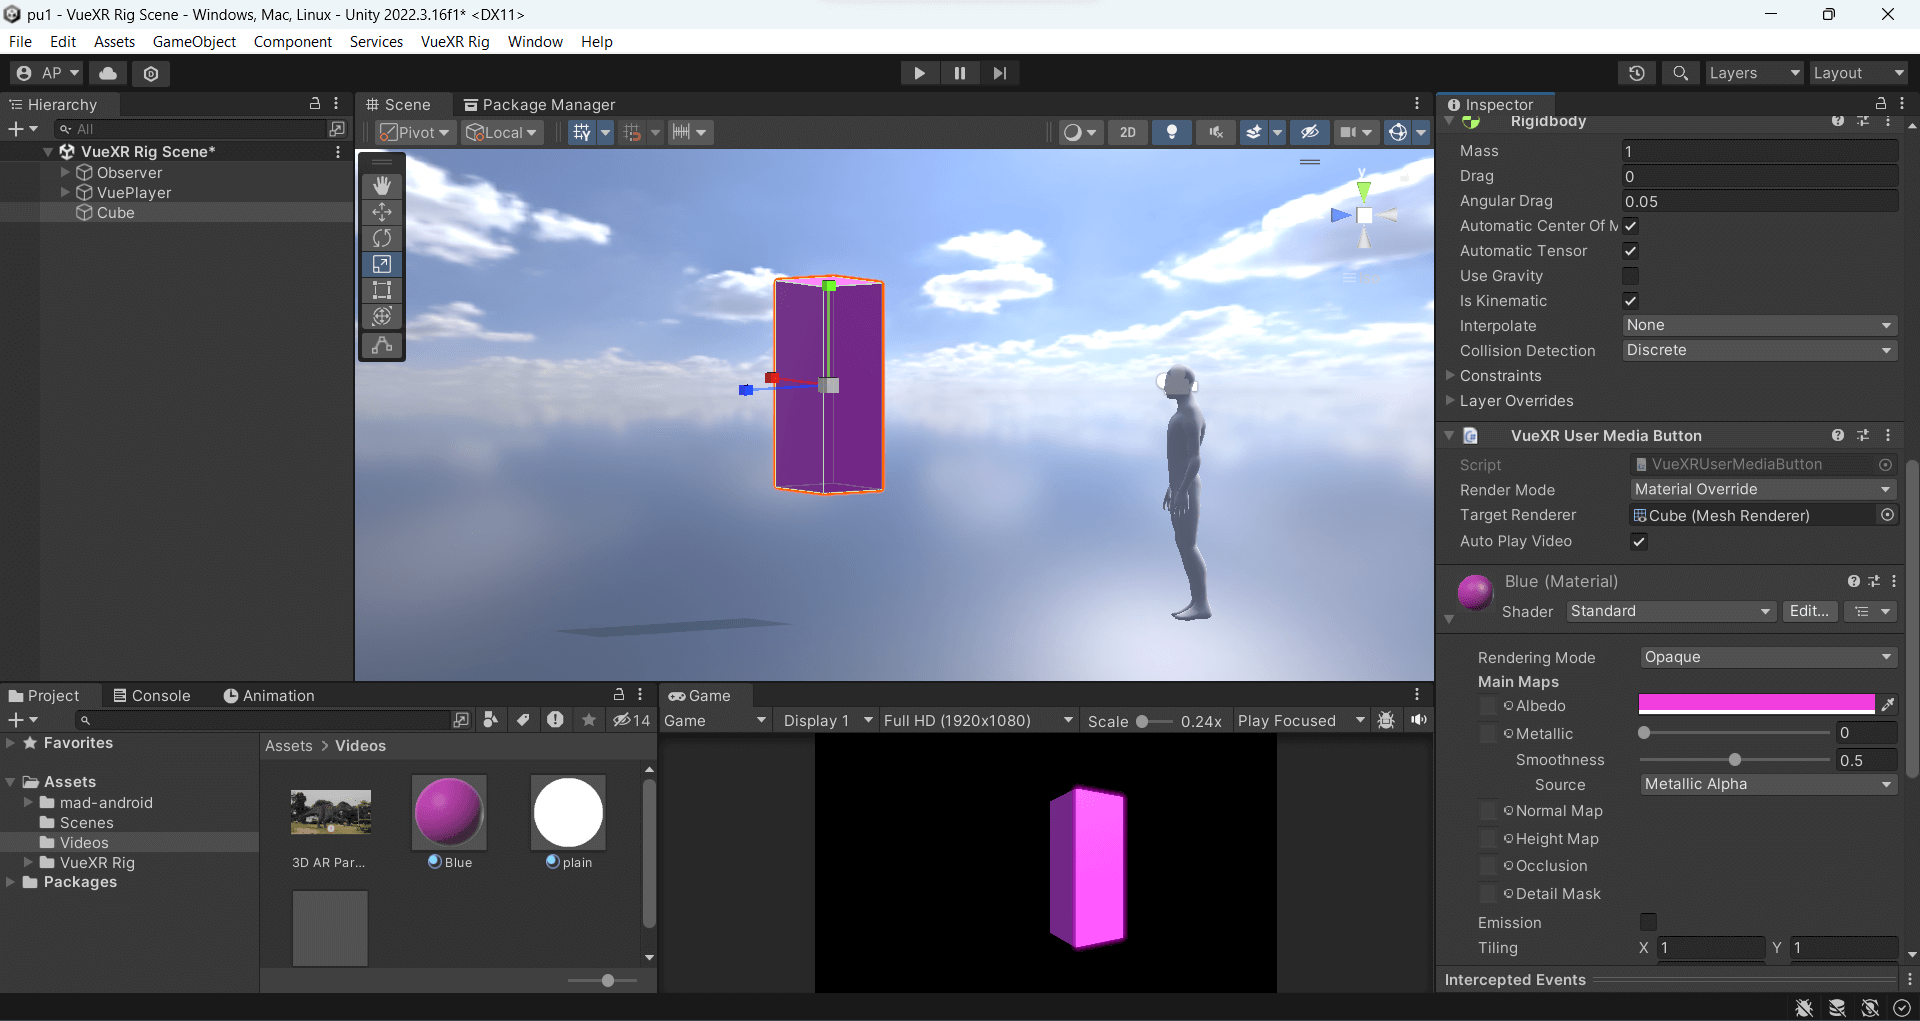1920x1021 pixels.
Task: Select the Hand view tool
Action: click(382, 186)
